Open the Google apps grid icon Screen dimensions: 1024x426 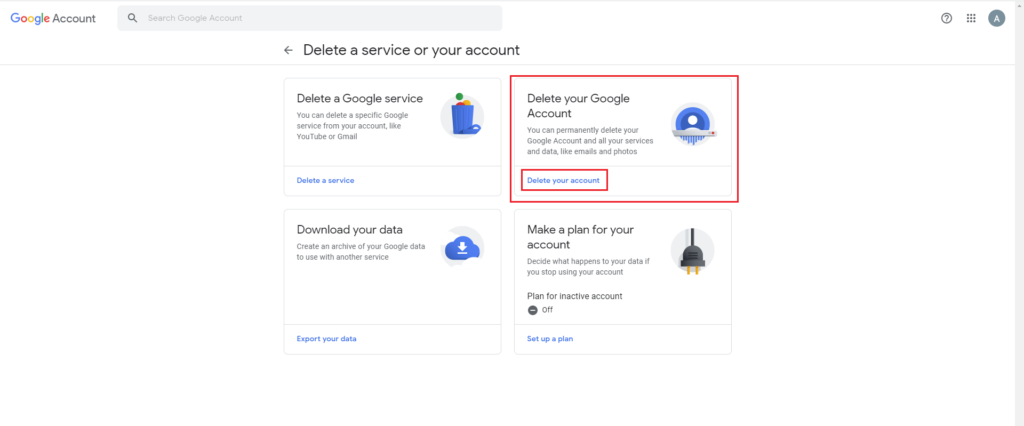tap(971, 18)
